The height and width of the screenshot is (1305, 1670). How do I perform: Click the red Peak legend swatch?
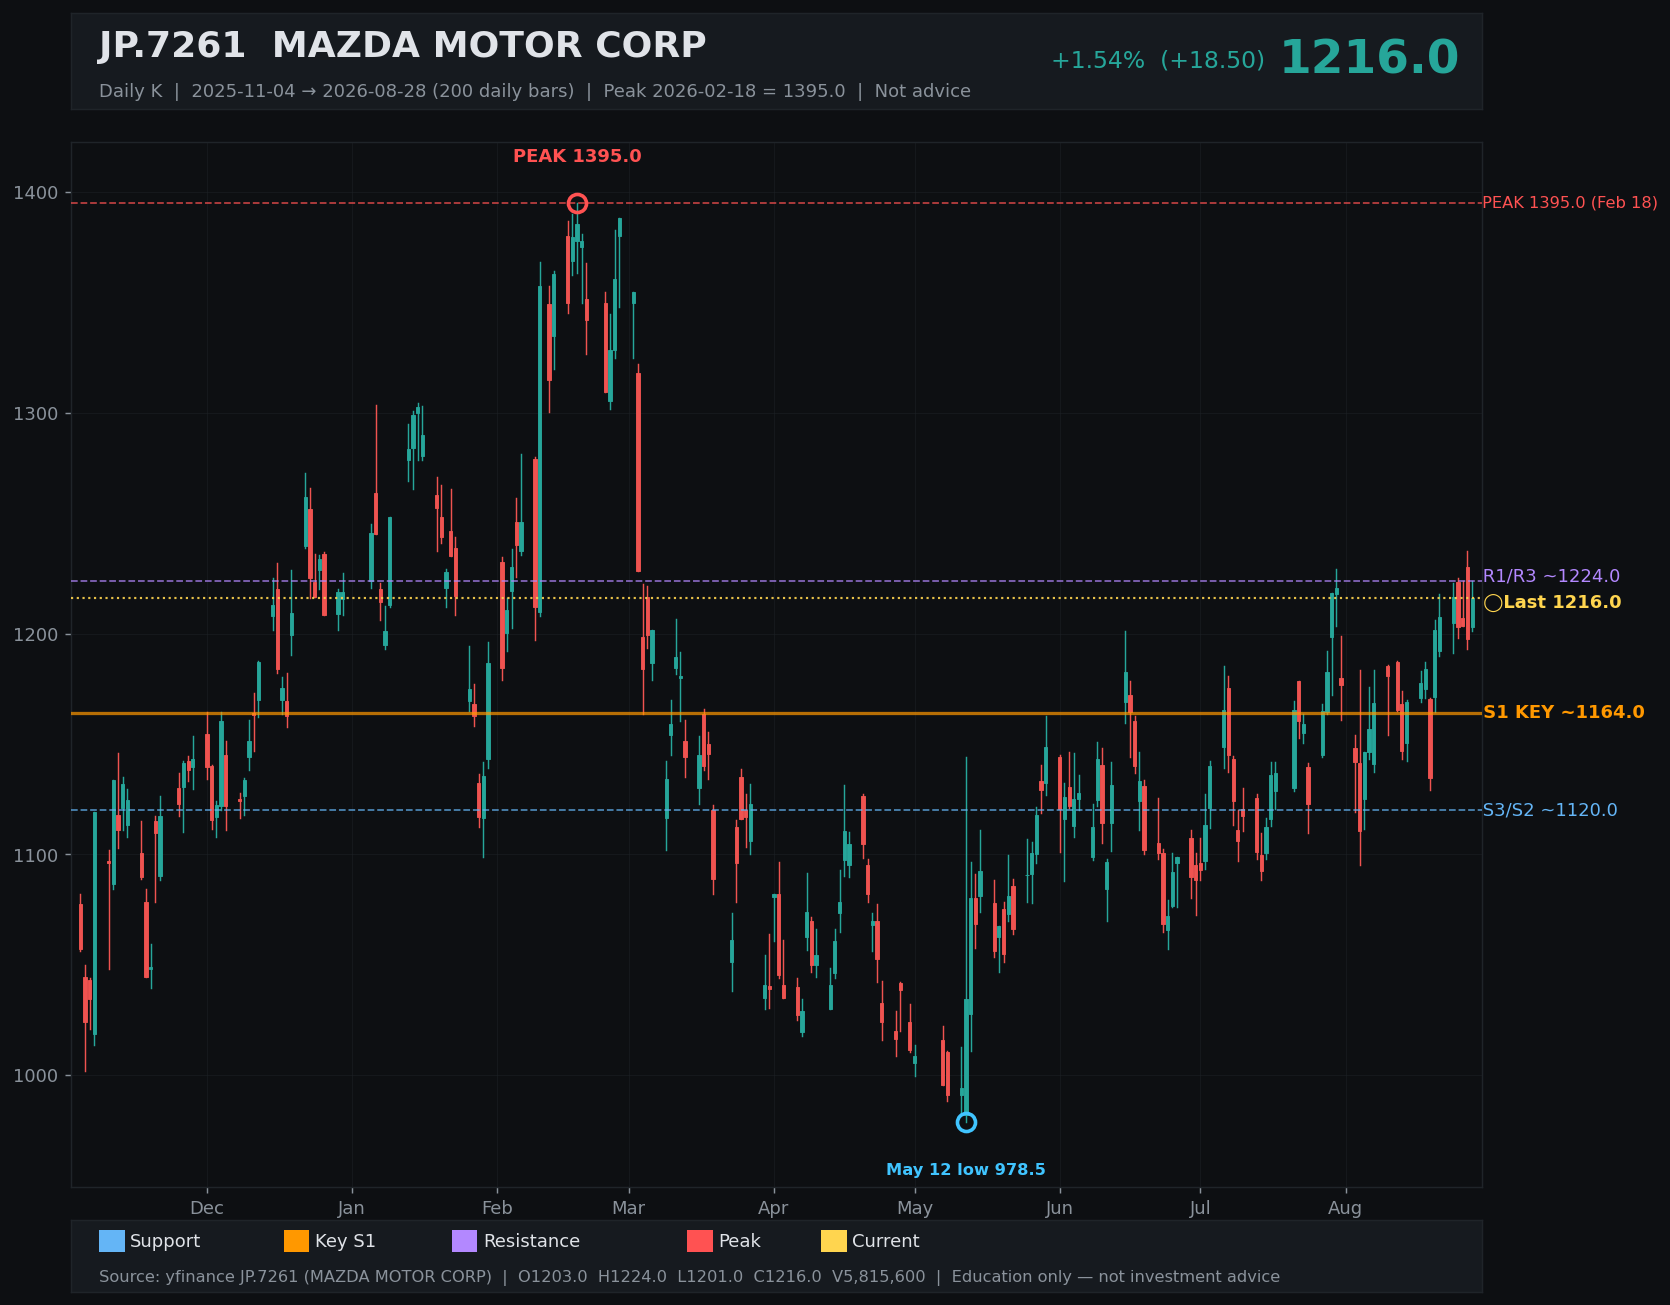point(700,1241)
